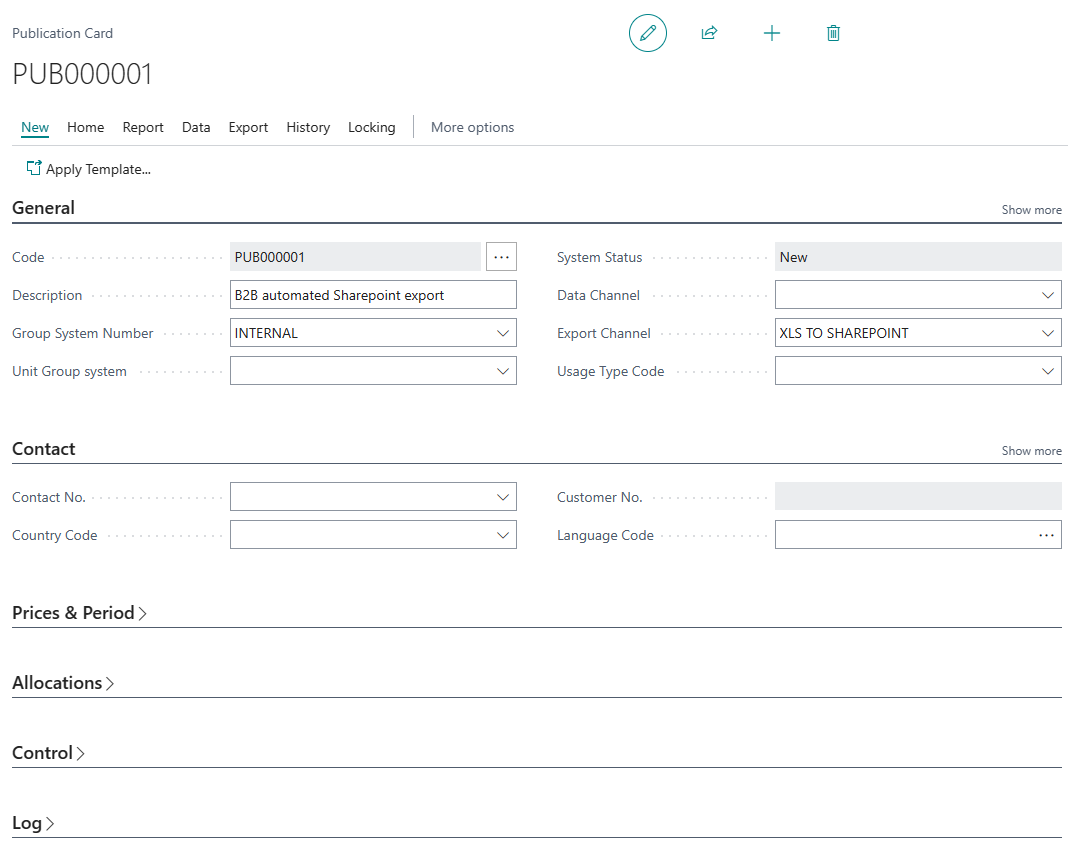Collapse the Contact section header
The image size is (1068, 855).
click(44, 448)
